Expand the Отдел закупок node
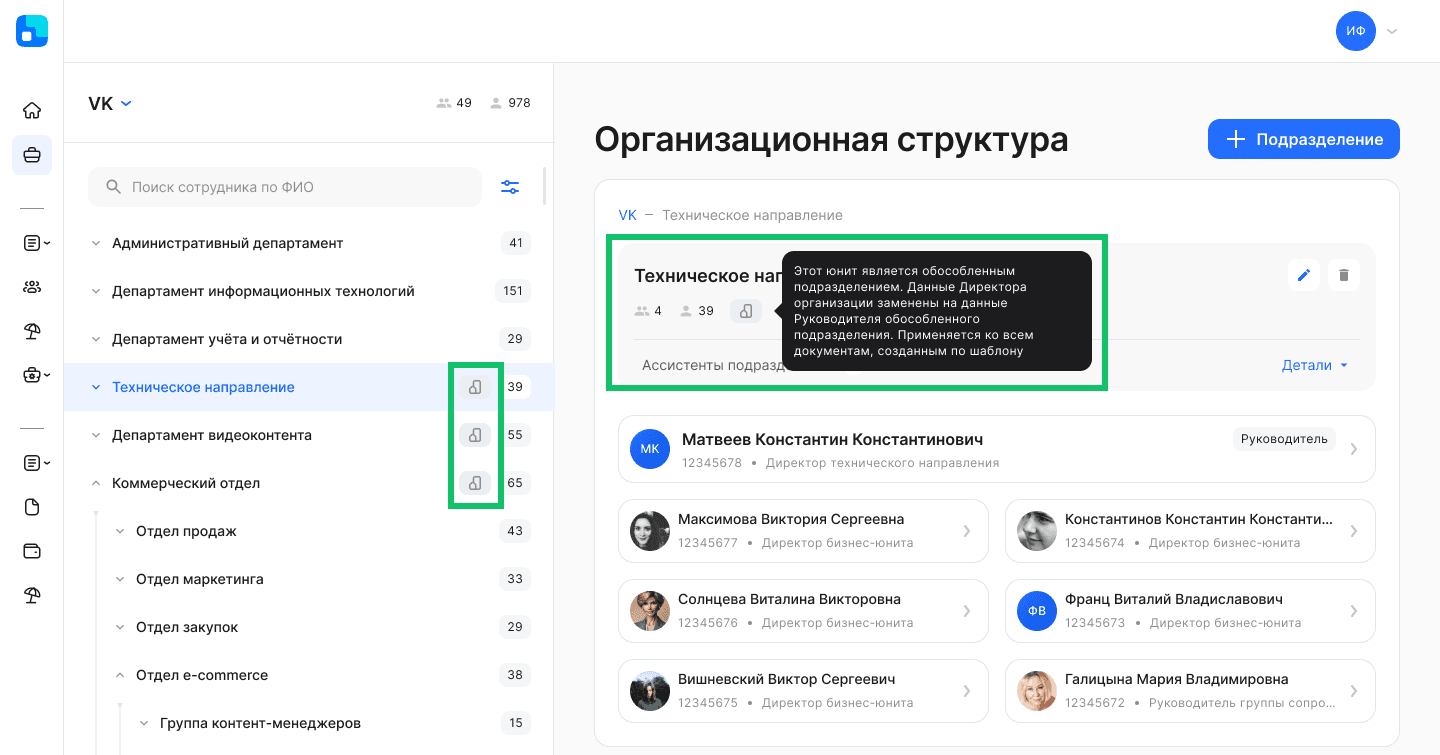 tap(120, 627)
